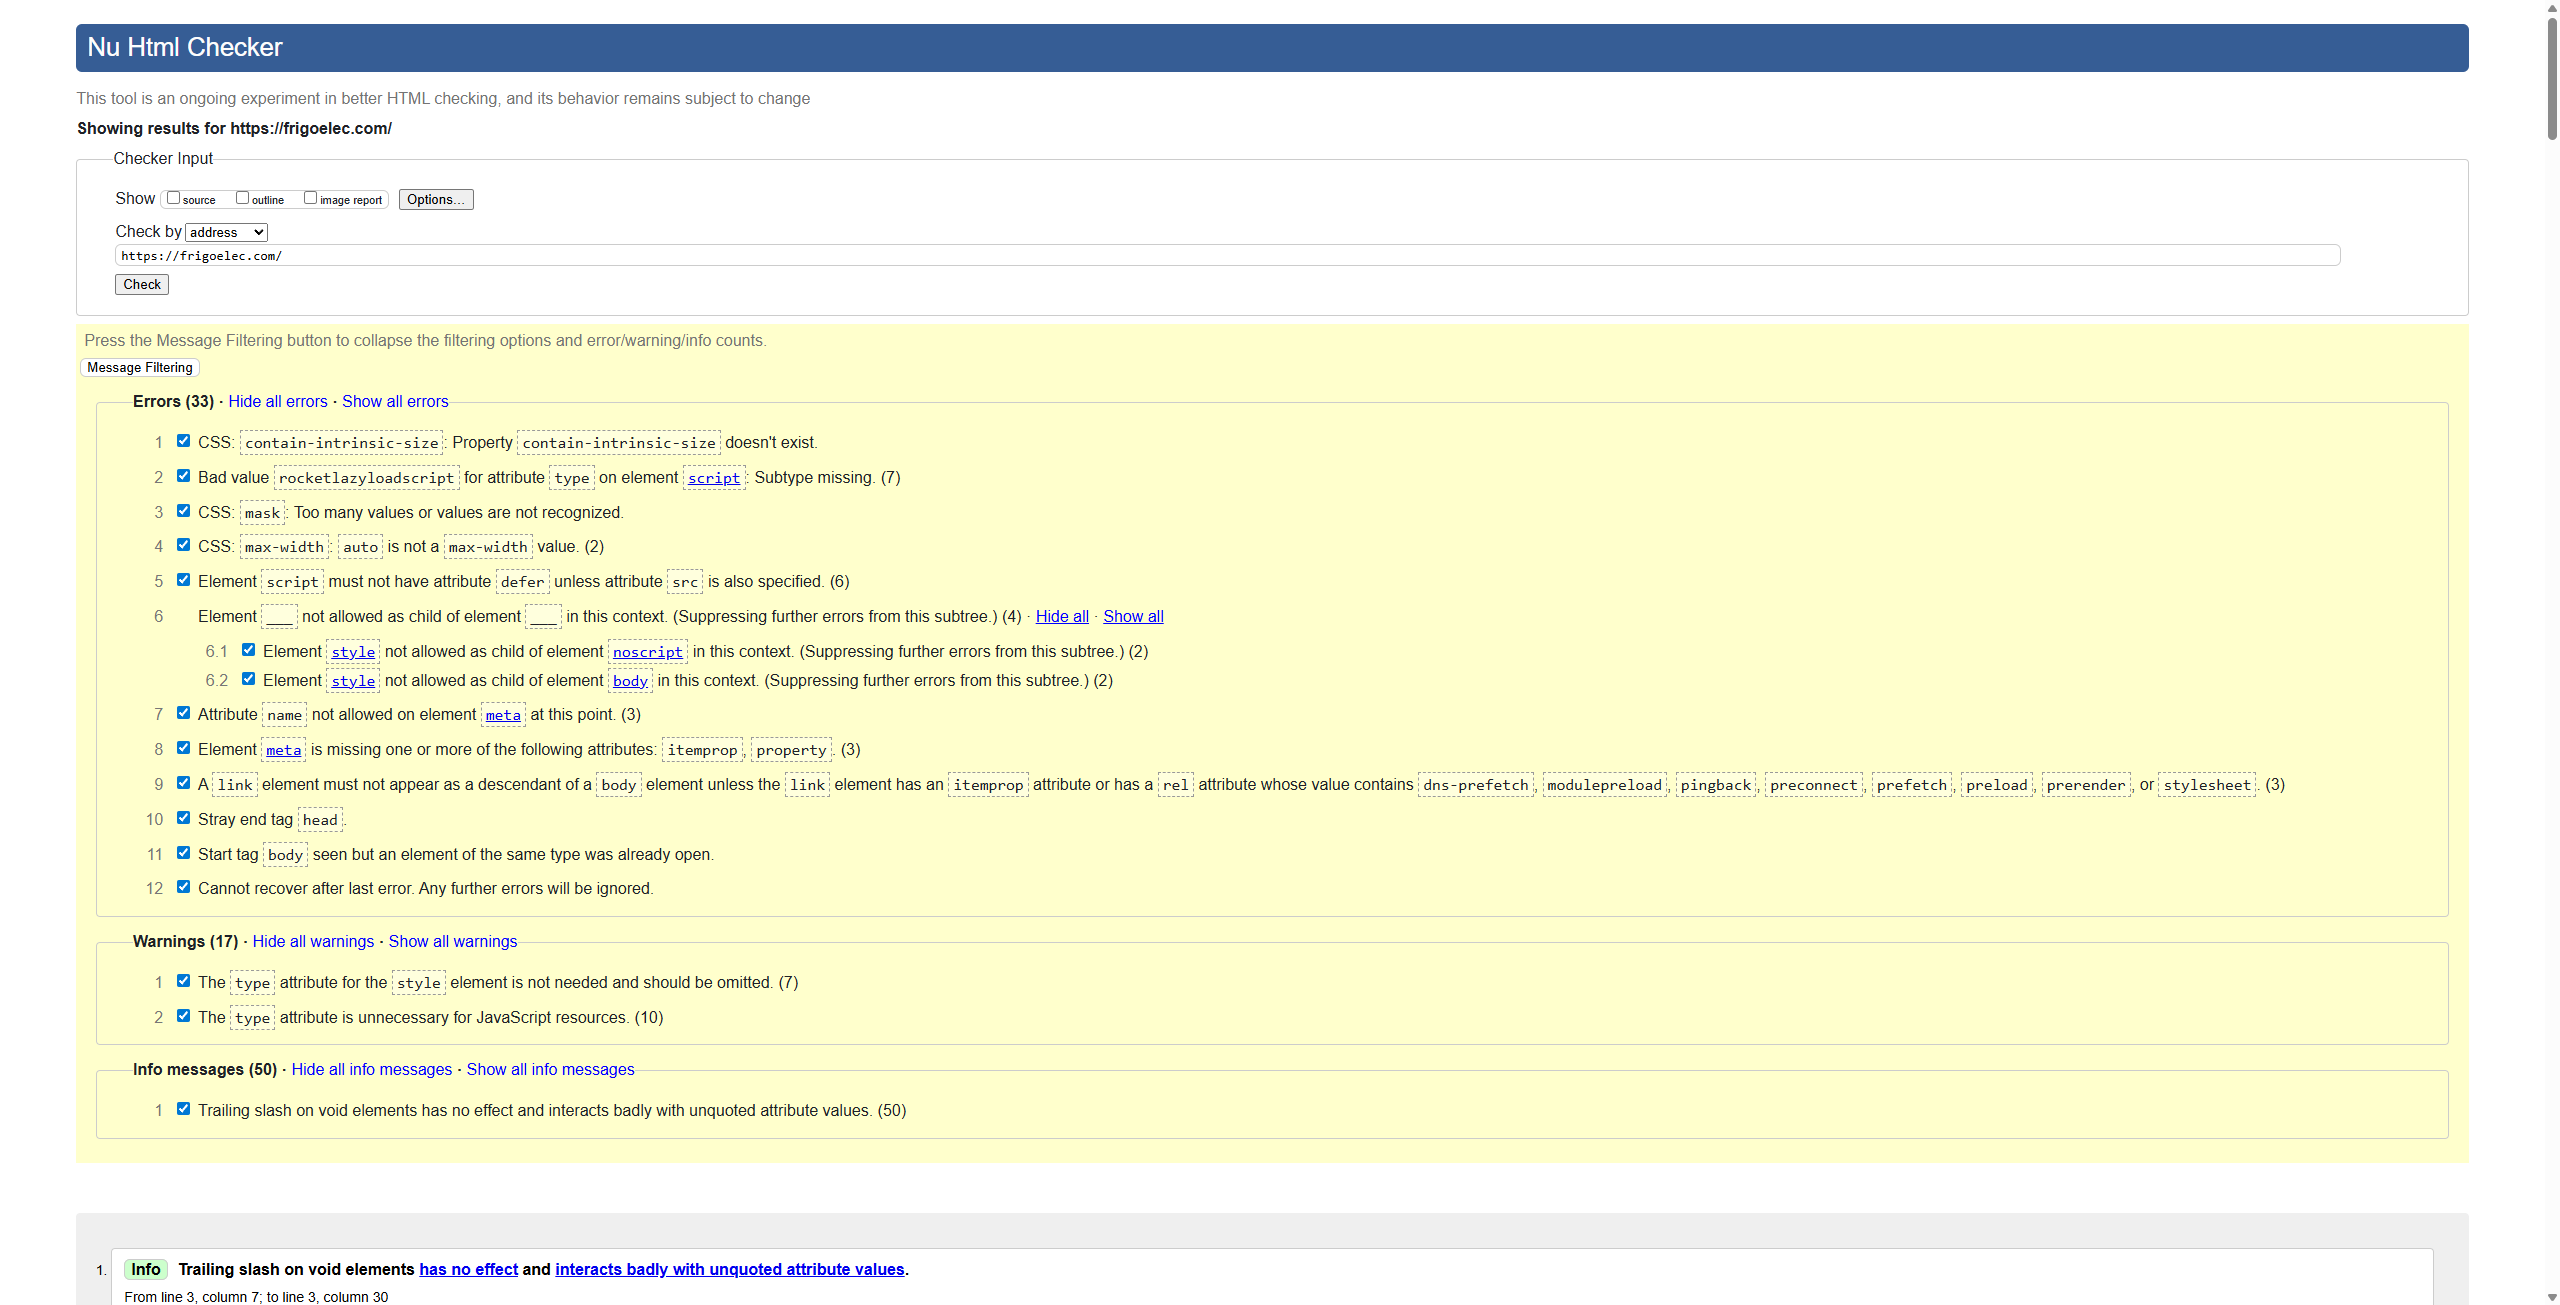
Task: Uncheck the mask CSS error checkbox
Action: [x=183, y=510]
